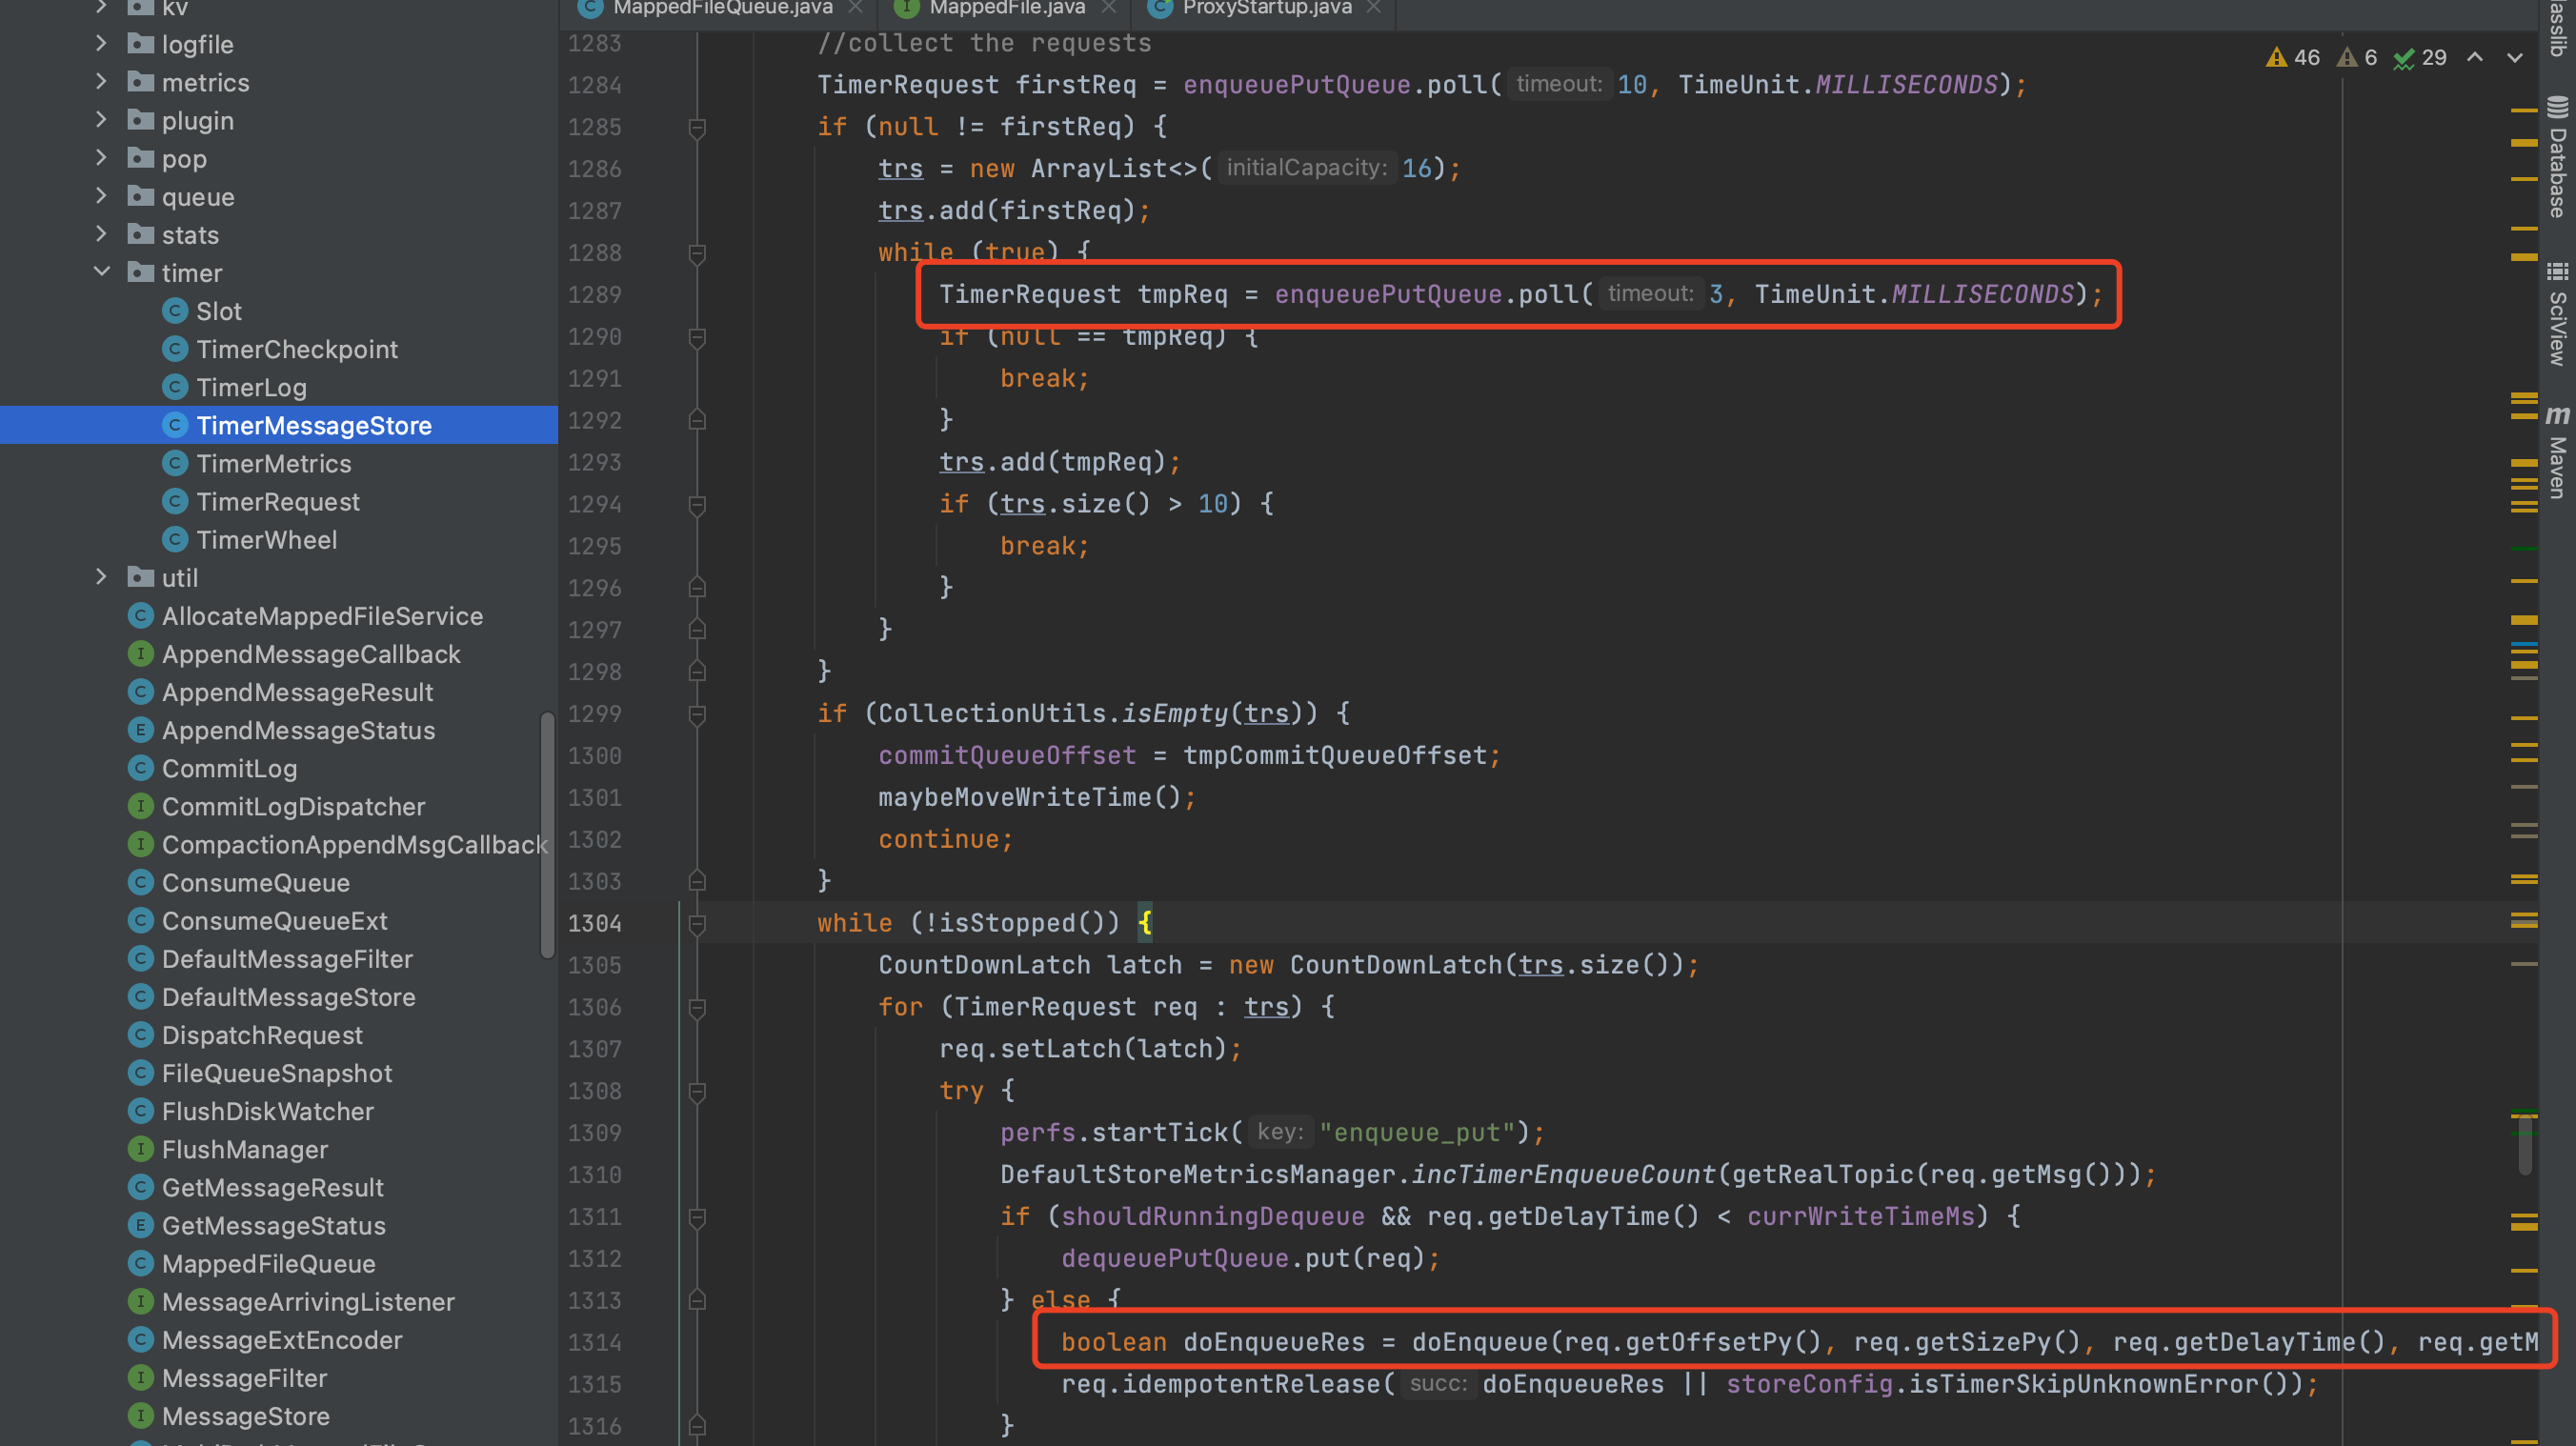Screen dimensions: 2576x1446
Task: Click the class icon beside MappedFileQueue
Action: click(x=141, y=1263)
